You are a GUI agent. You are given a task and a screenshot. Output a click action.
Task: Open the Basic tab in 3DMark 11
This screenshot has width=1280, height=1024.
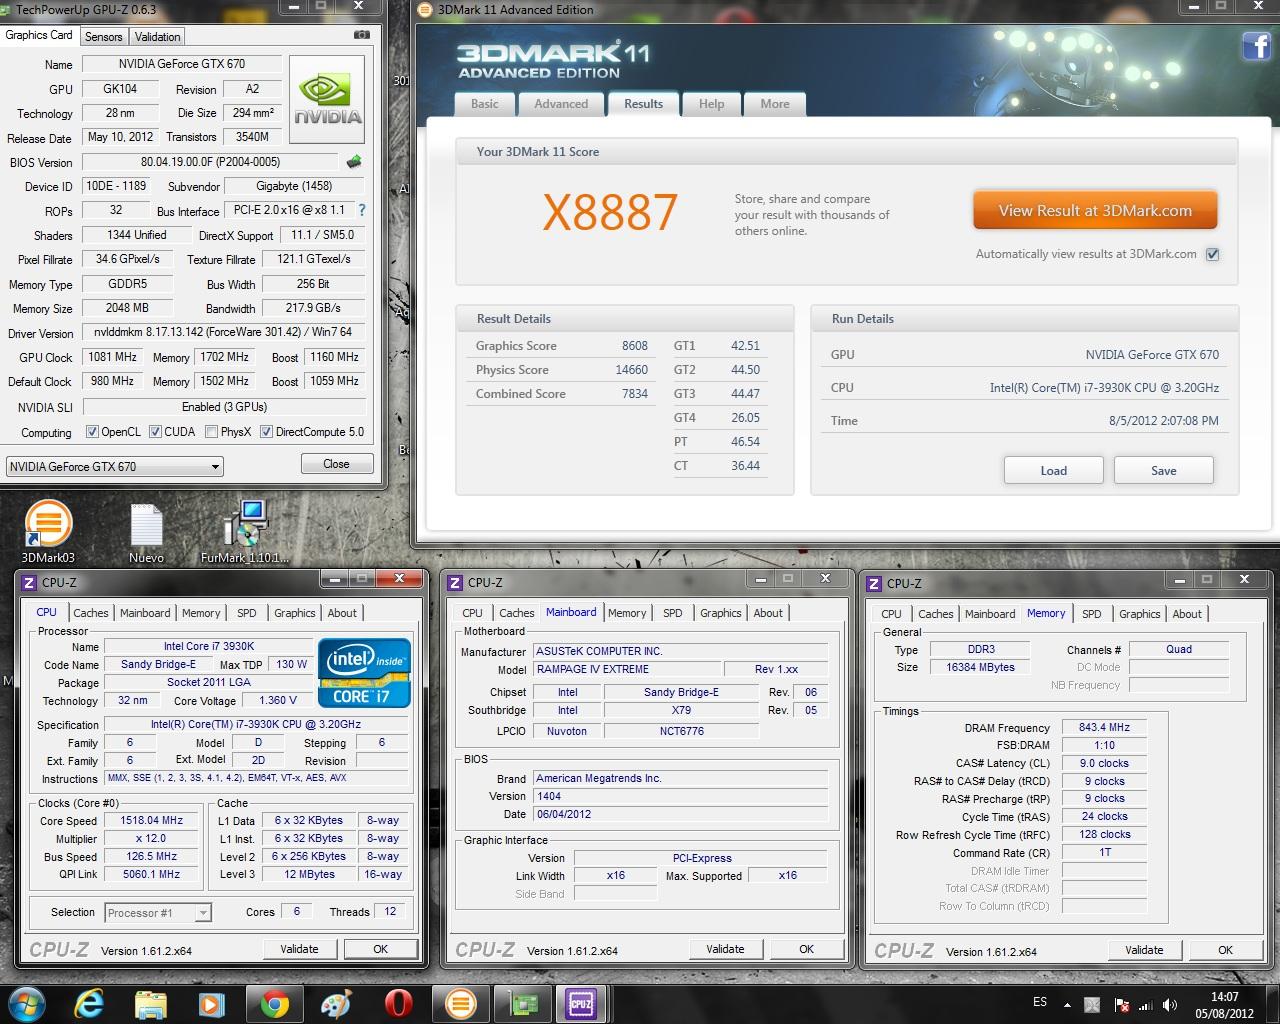(485, 104)
